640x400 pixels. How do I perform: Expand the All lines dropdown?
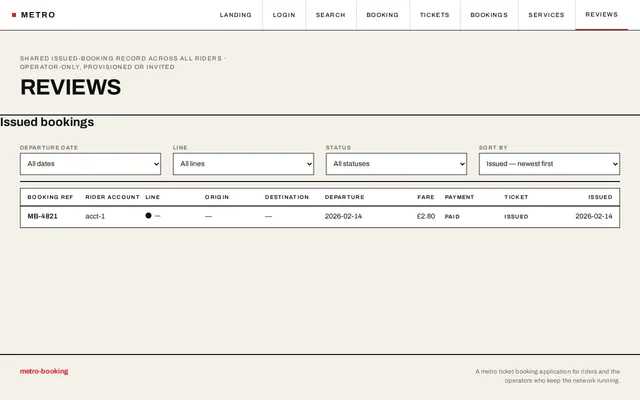tap(243, 164)
